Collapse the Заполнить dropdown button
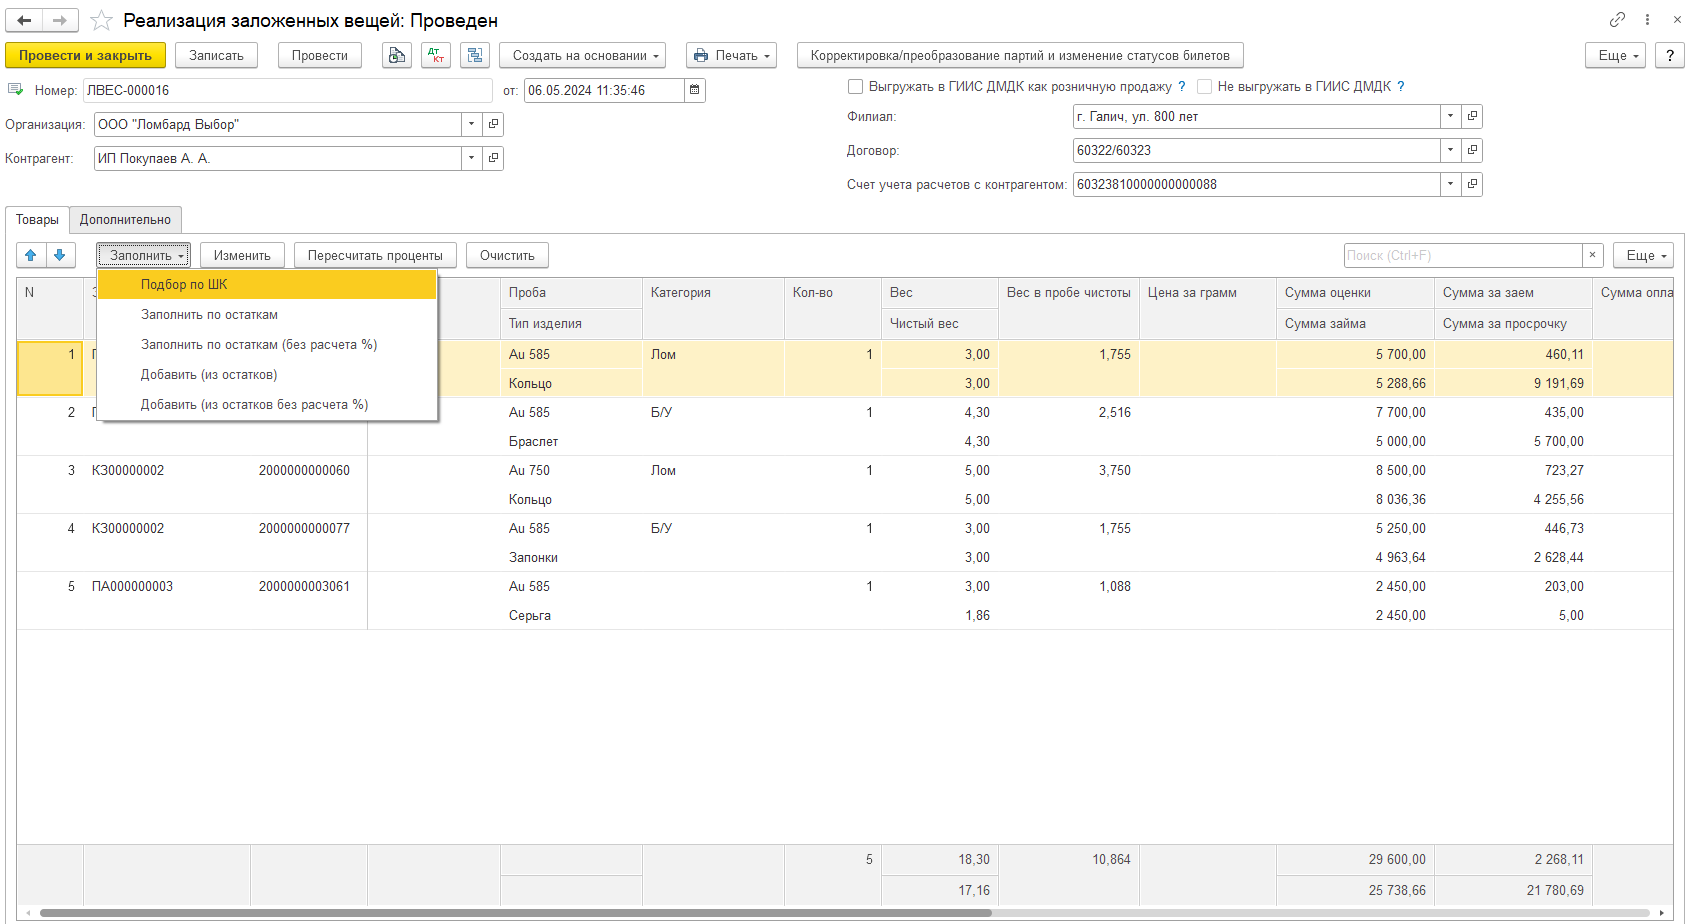The width and height of the screenshot is (1704, 924). pyautogui.click(x=143, y=255)
